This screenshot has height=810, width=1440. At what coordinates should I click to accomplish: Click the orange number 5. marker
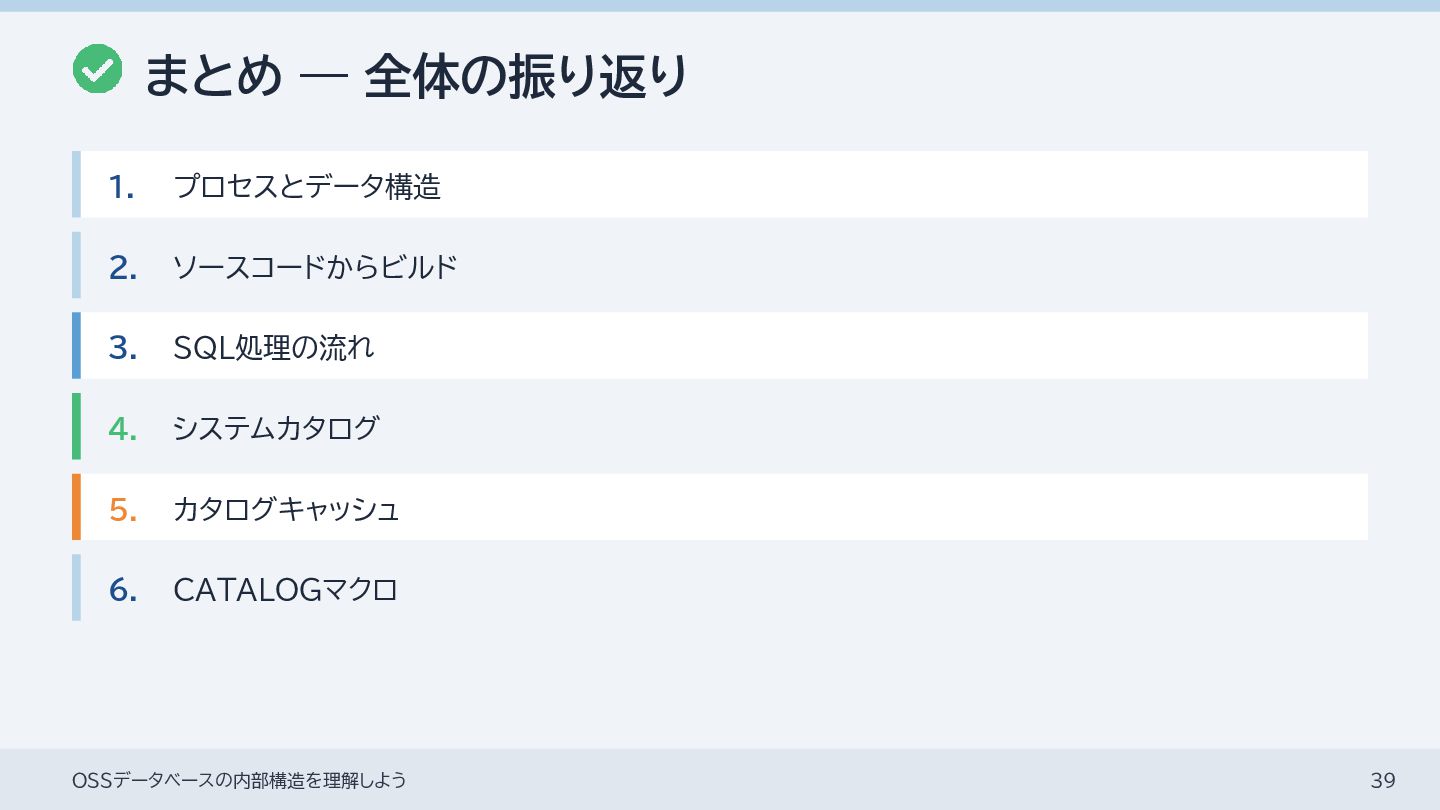(x=123, y=509)
